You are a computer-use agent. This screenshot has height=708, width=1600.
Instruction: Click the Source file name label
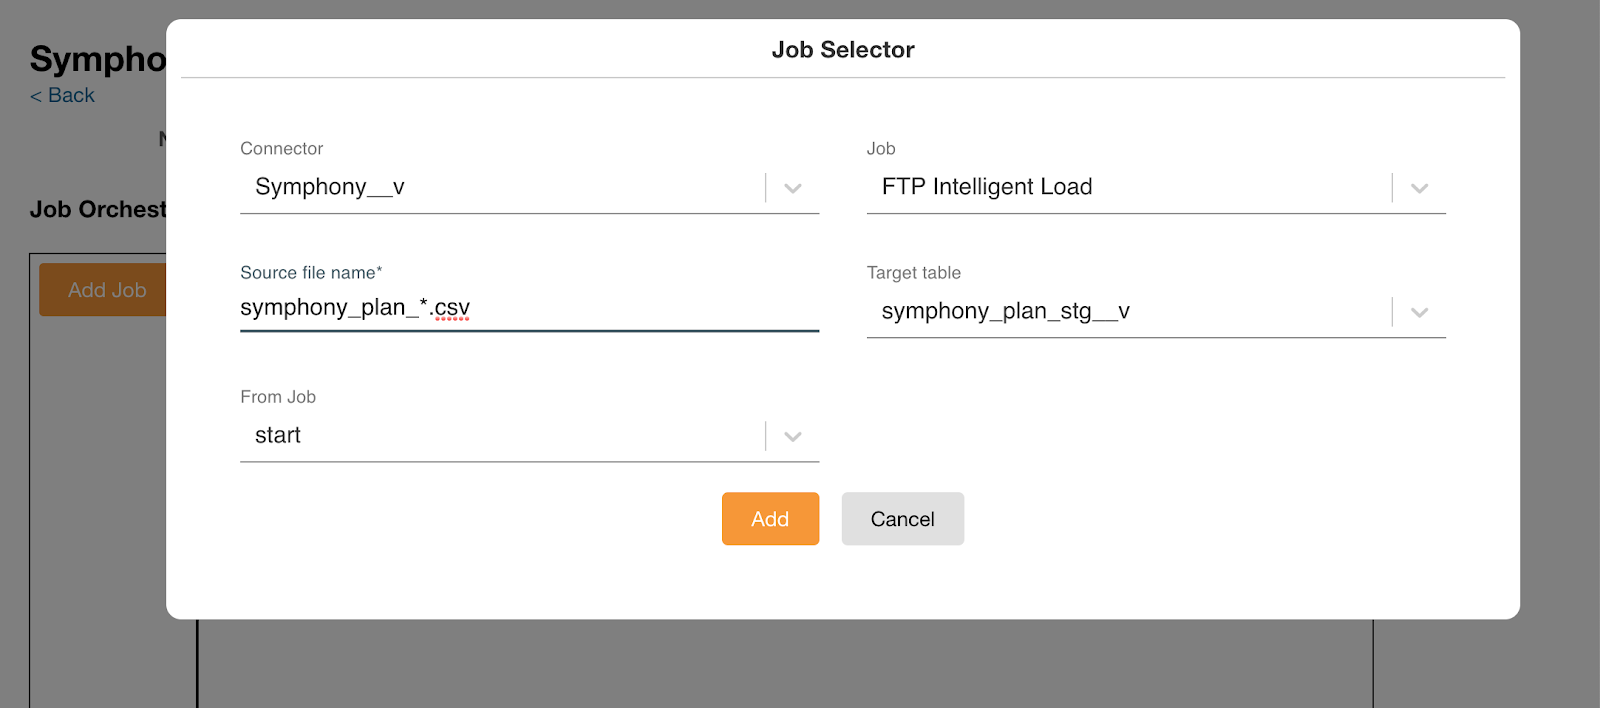coord(311,273)
